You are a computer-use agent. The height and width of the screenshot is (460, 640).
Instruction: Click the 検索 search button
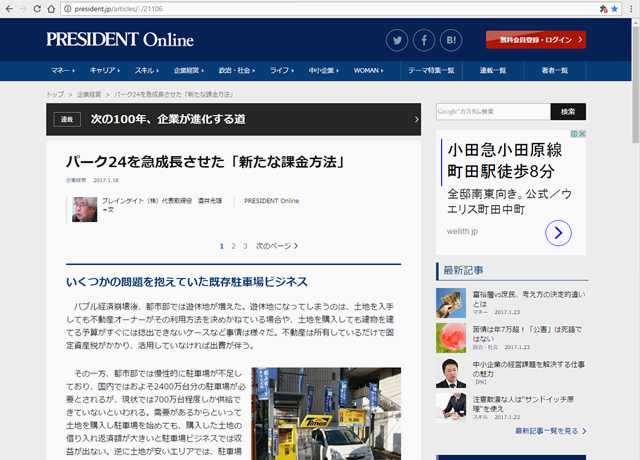click(568, 111)
